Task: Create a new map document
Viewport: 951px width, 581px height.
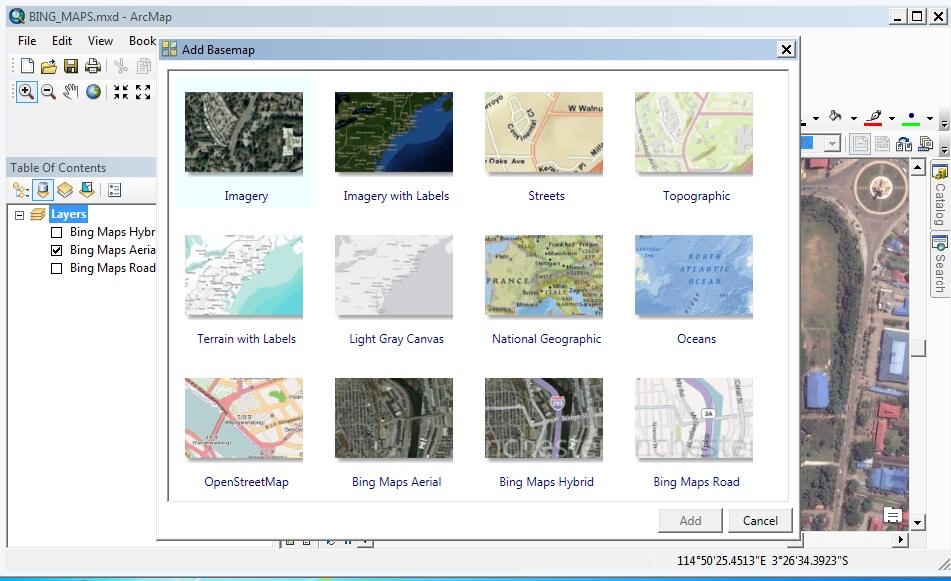Action: 27,66
